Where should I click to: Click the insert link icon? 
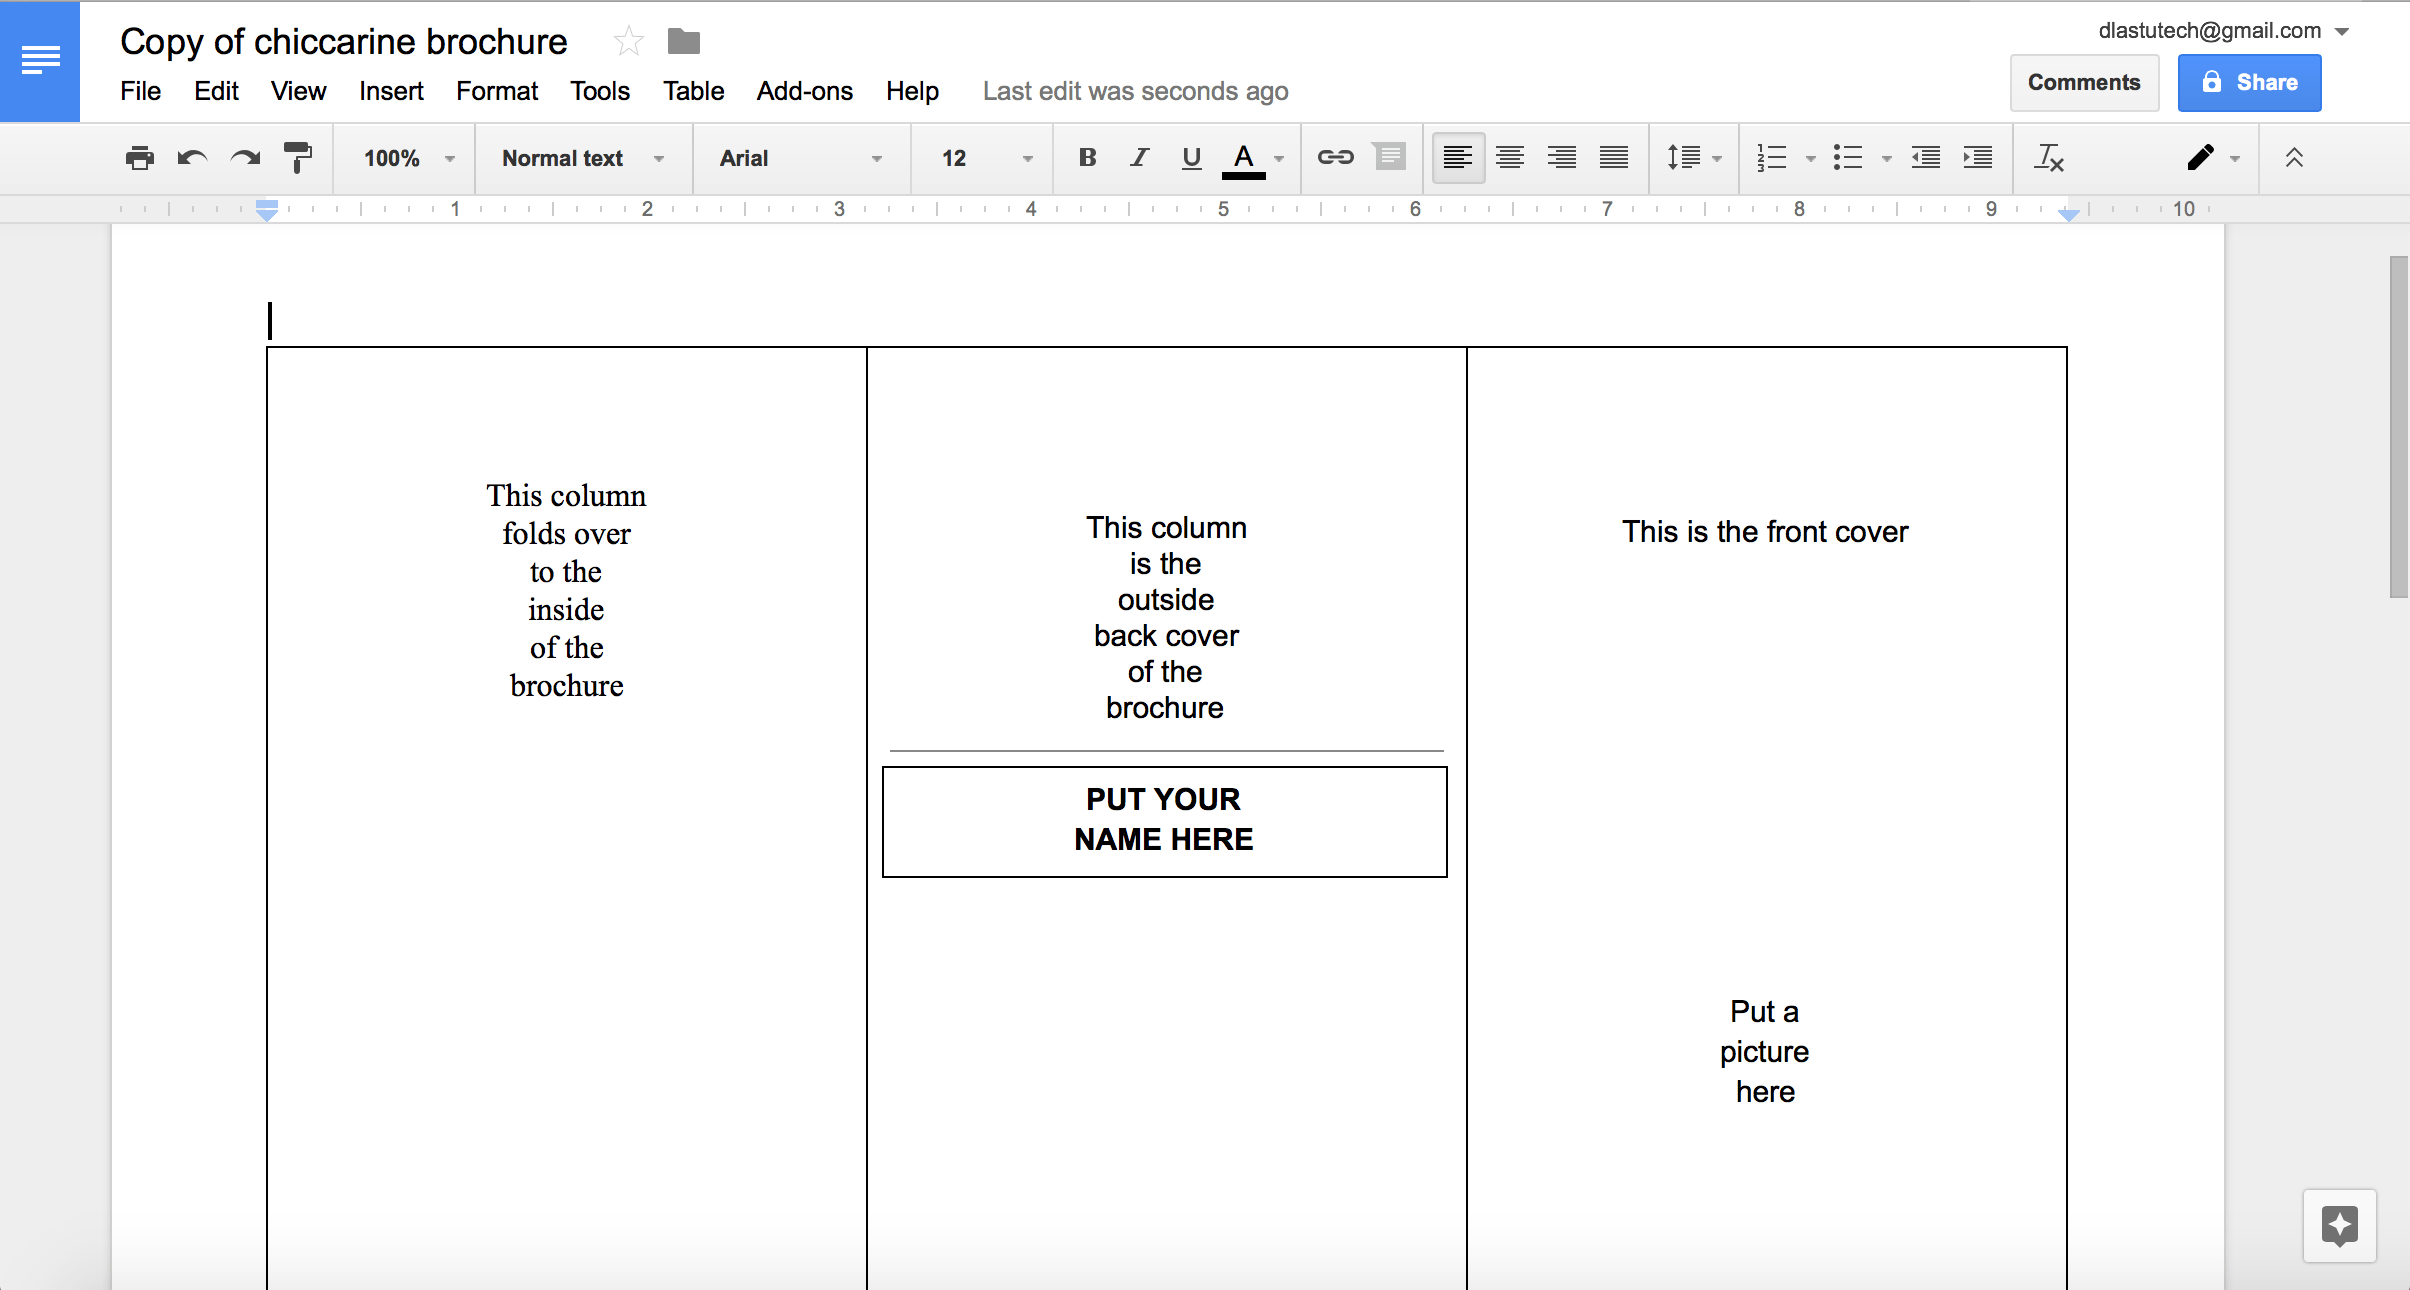(1334, 158)
